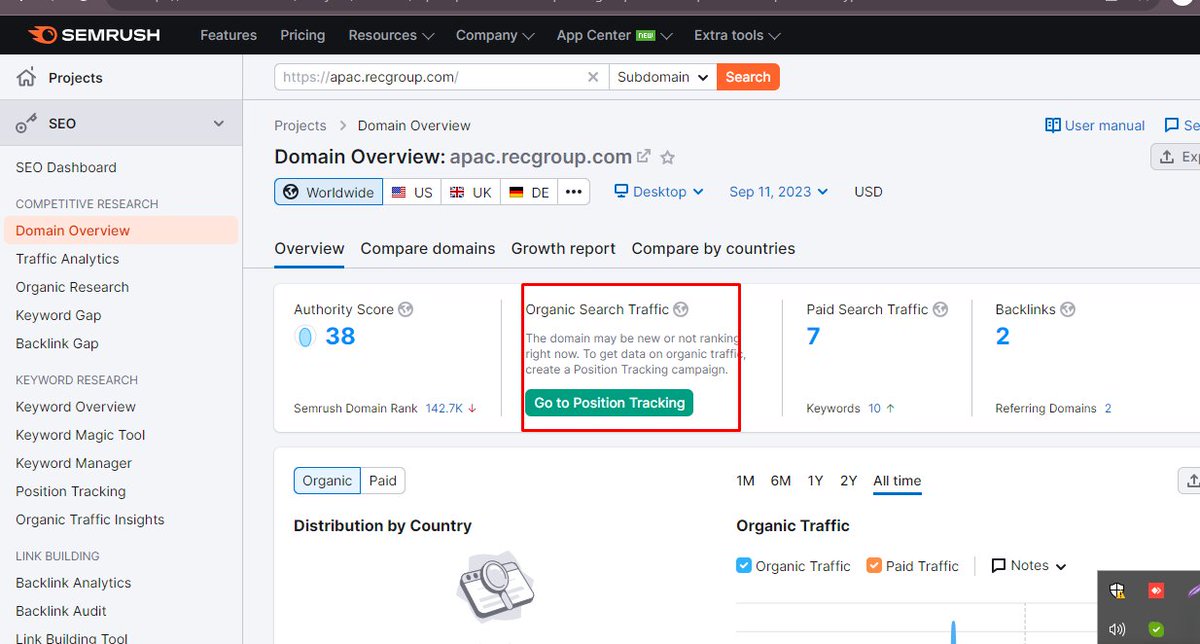Click Backlinks info globe icon
The image size is (1200, 644).
pos(1068,310)
